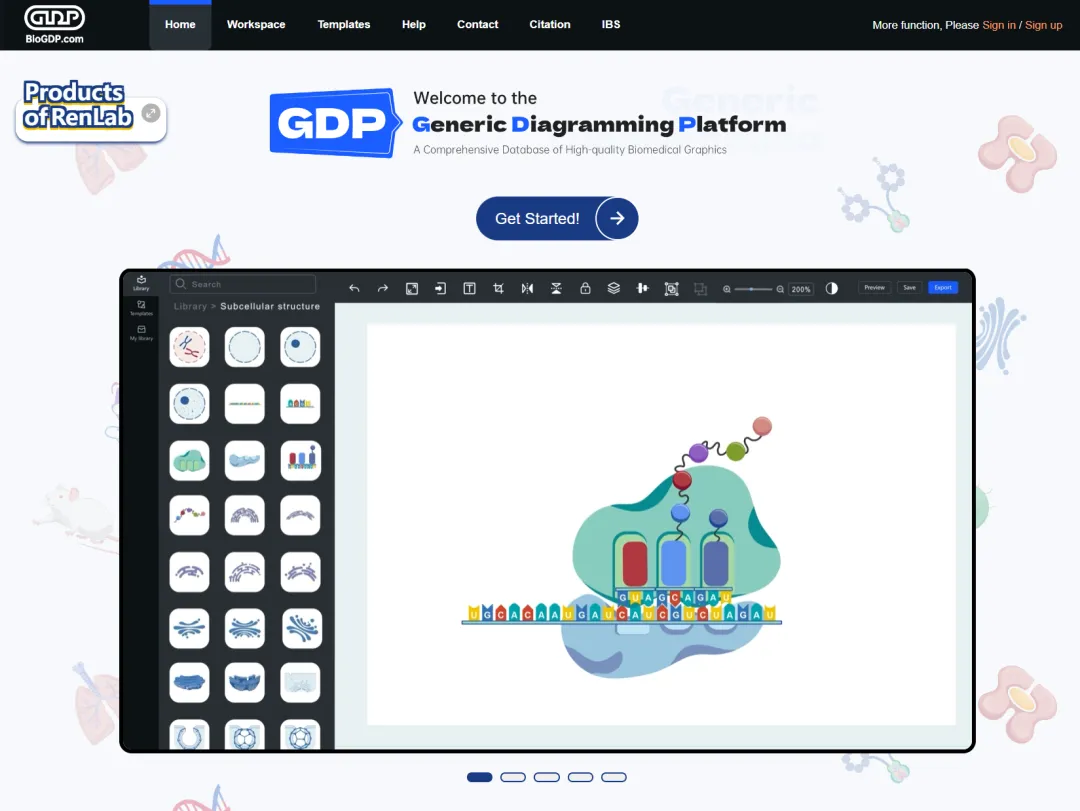Screen dimensions: 1080x811
Task: Click the Preview button
Action: [875, 287]
